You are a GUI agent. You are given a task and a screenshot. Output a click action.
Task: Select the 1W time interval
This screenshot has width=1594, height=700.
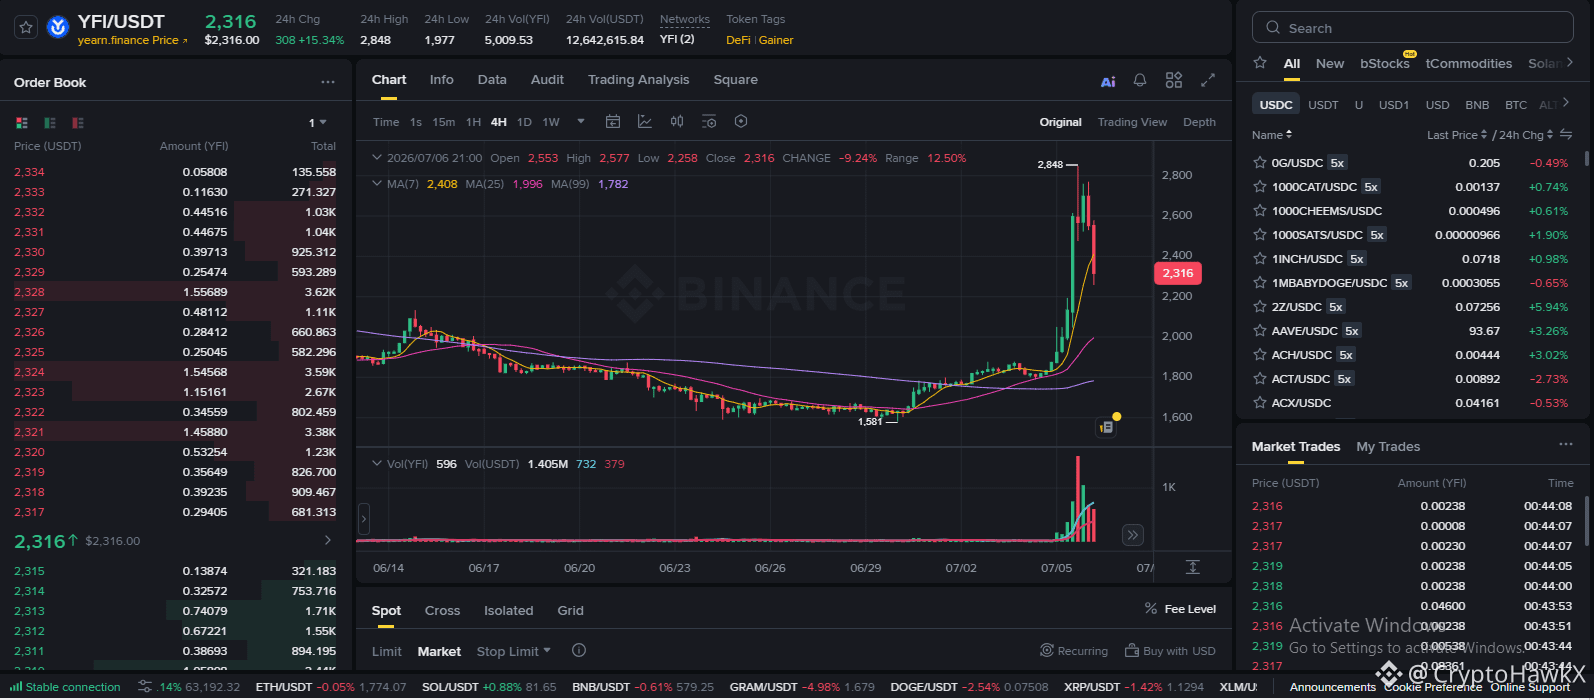coord(551,122)
